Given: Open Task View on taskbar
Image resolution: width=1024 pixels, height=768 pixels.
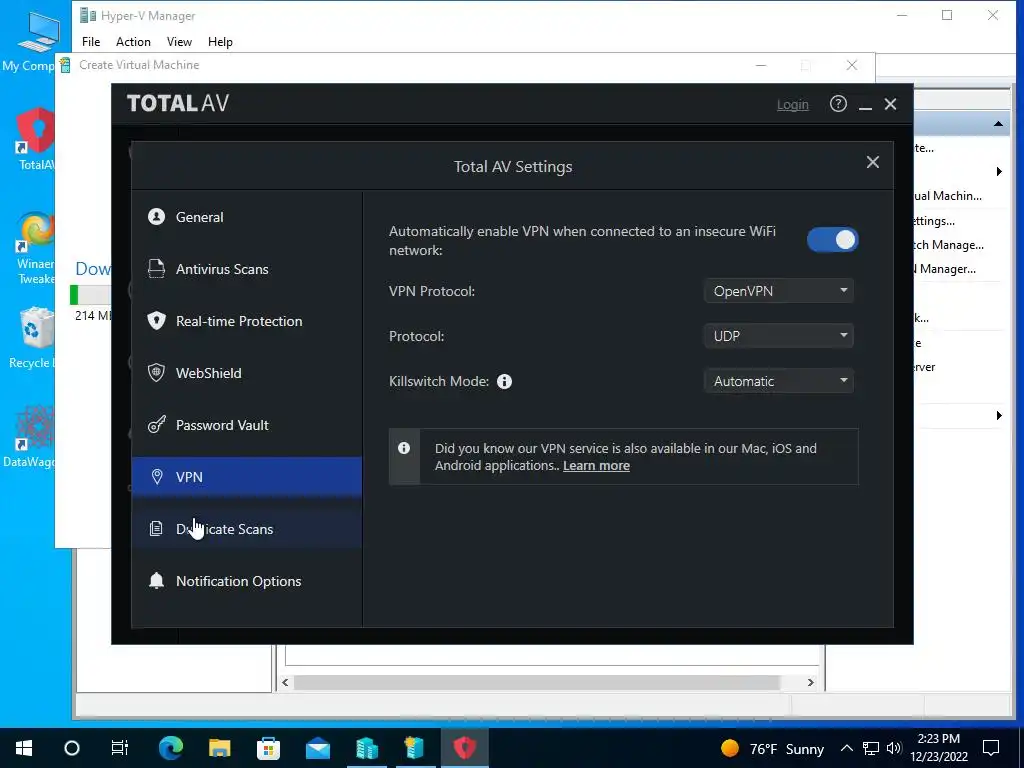Looking at the screenshot, I should 120,748.
